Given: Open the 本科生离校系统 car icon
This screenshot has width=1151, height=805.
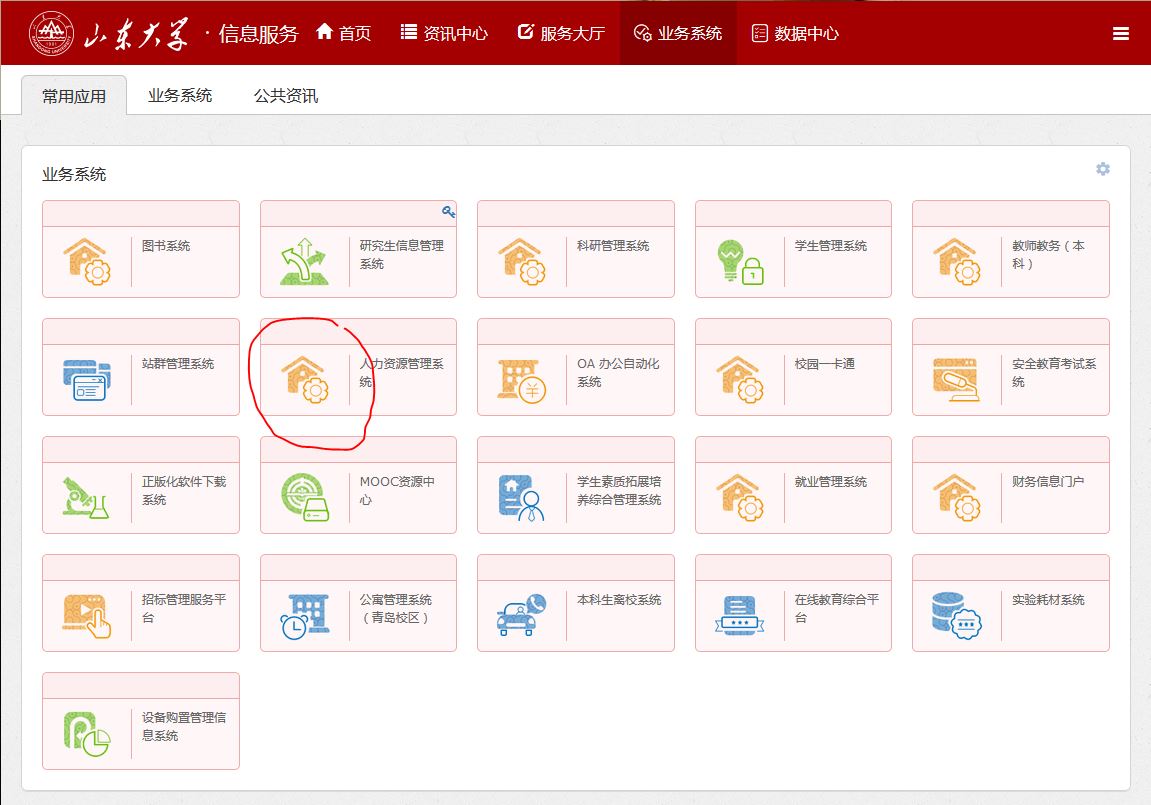Looking at the screenshot, I should click(521, 615).
